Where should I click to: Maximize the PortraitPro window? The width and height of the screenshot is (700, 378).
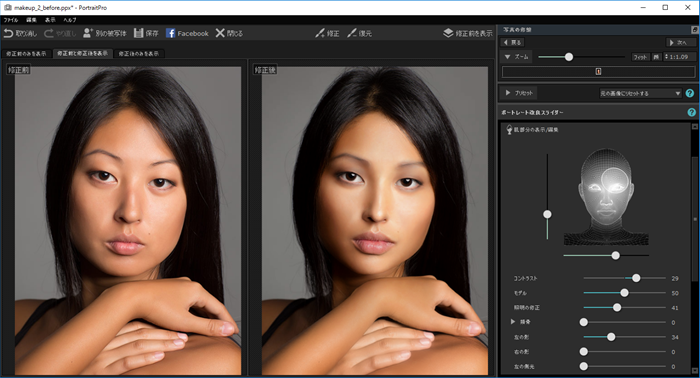[665, 8]
